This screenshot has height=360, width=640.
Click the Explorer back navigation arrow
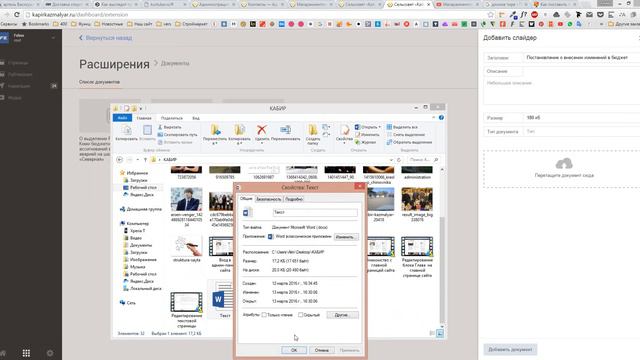pos(120,160)
